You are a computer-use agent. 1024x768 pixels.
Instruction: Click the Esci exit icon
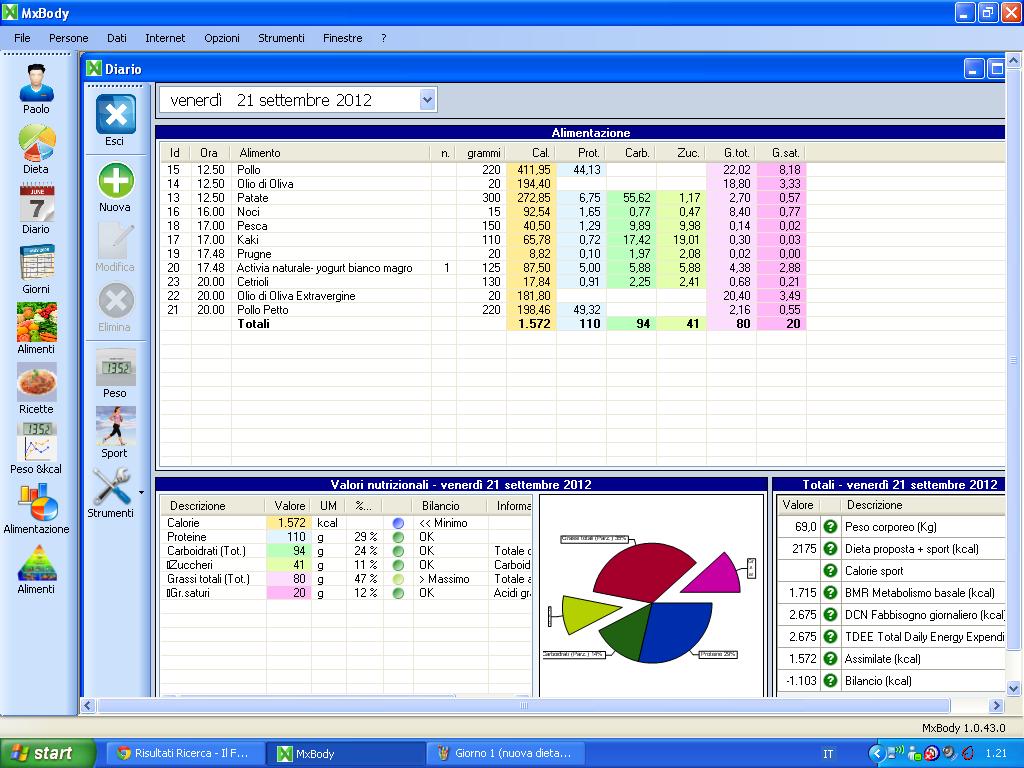click(x=115, y=116)
